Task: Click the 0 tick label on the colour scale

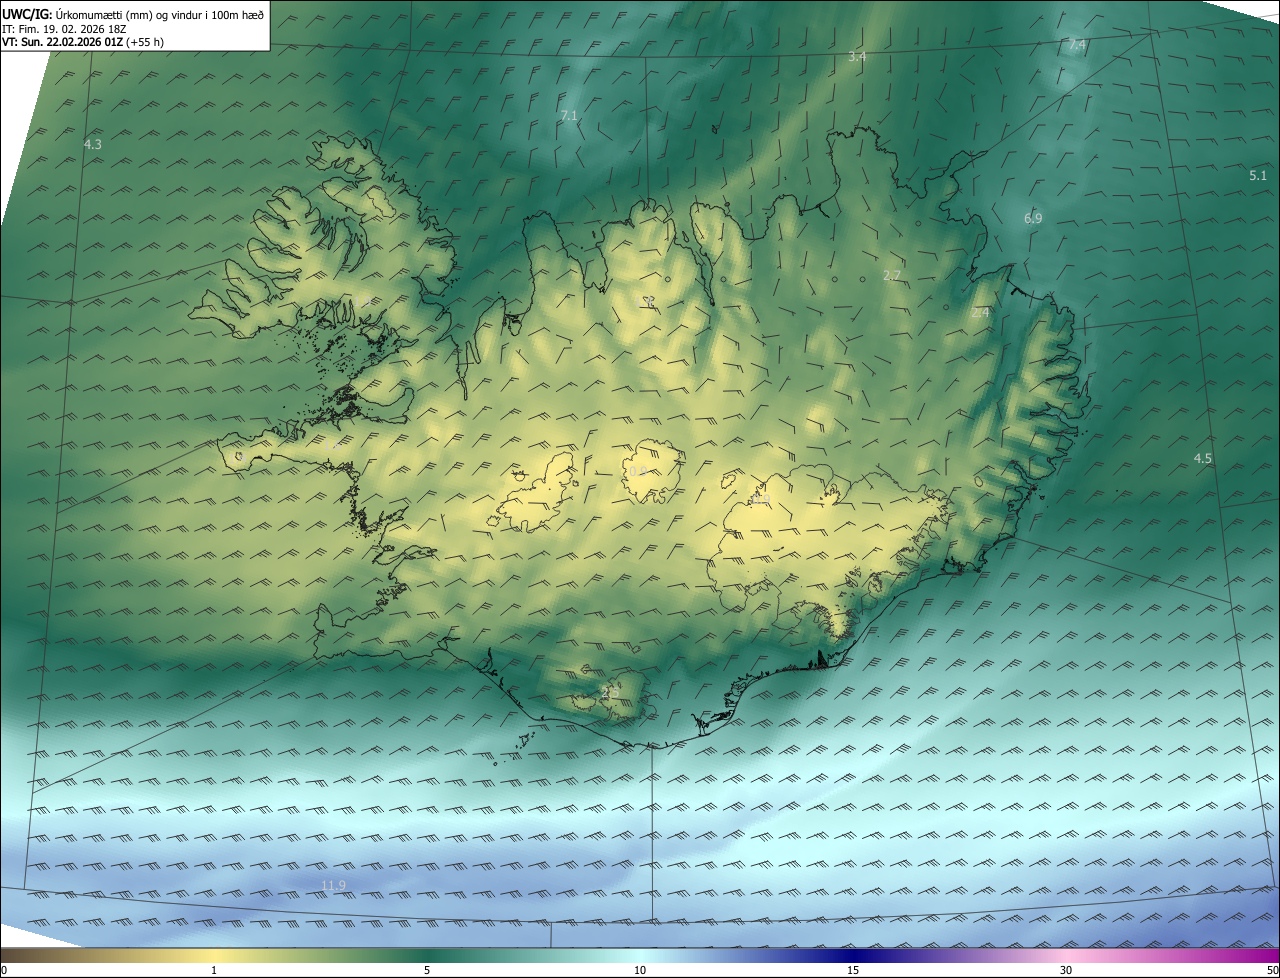Action: point(4,970)
